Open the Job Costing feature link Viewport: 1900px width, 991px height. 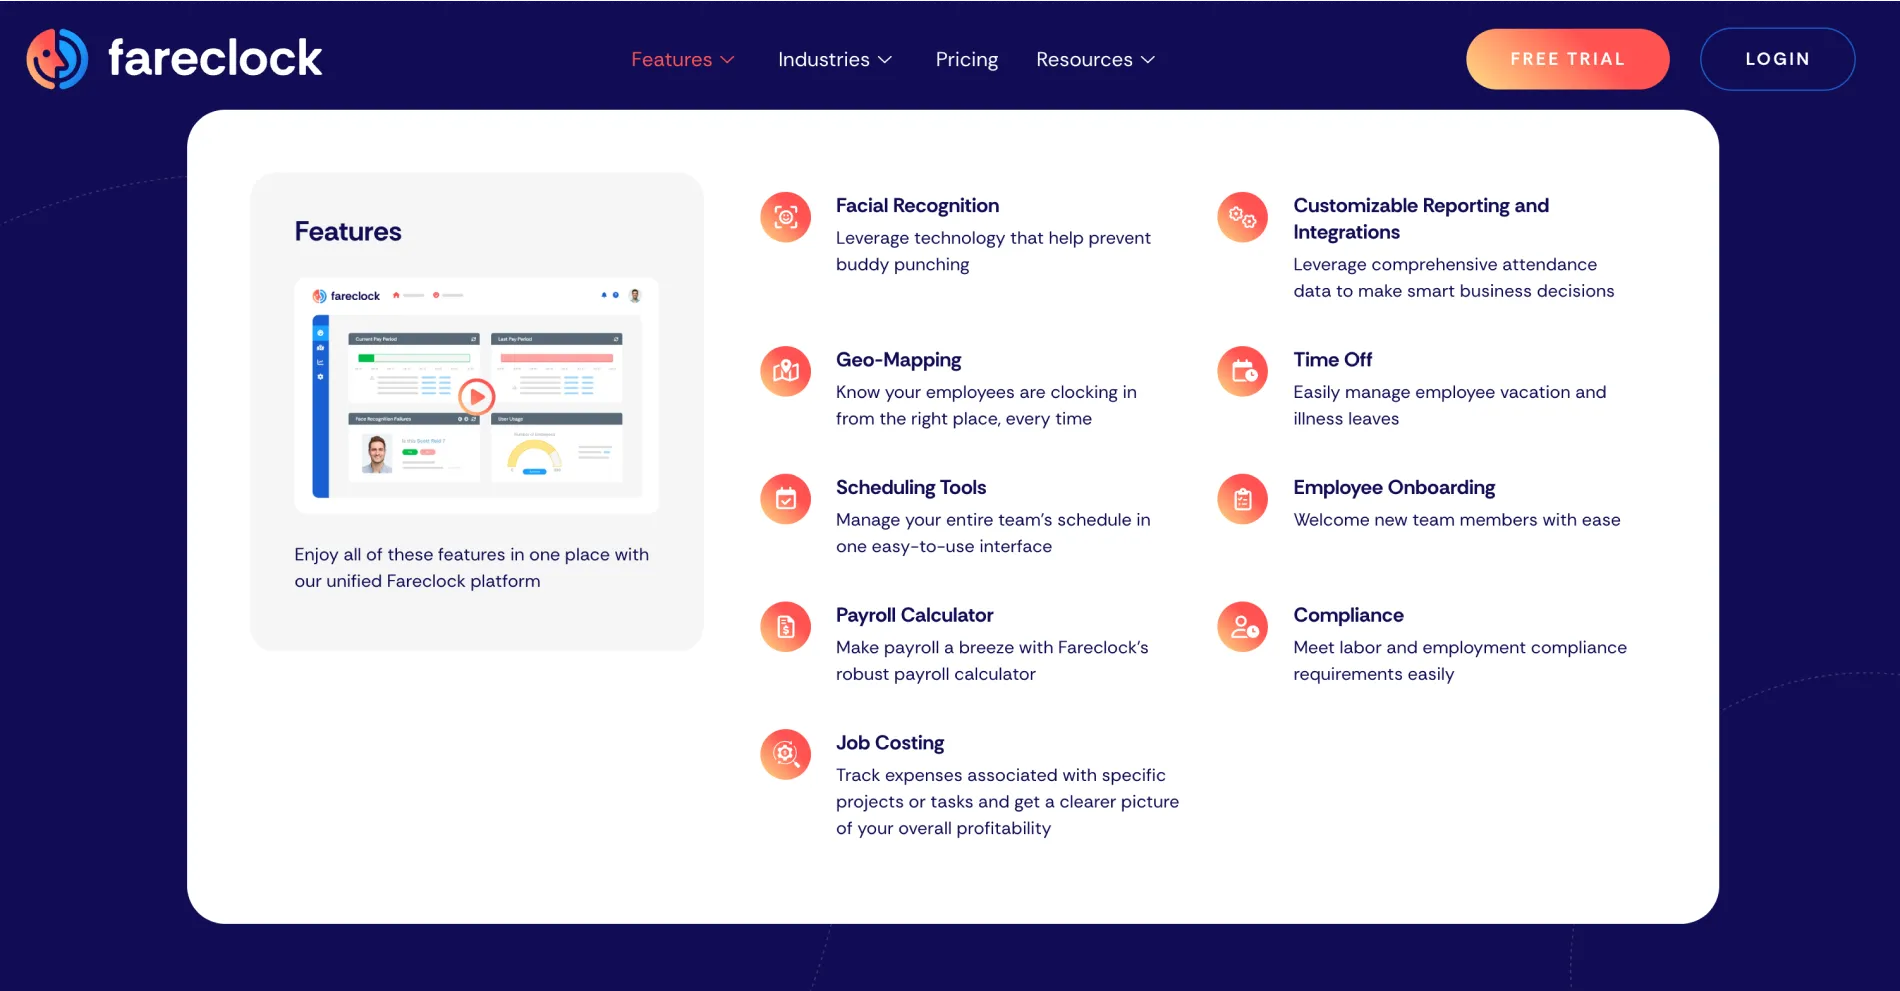pyautogui.click(x=890, y=743)
